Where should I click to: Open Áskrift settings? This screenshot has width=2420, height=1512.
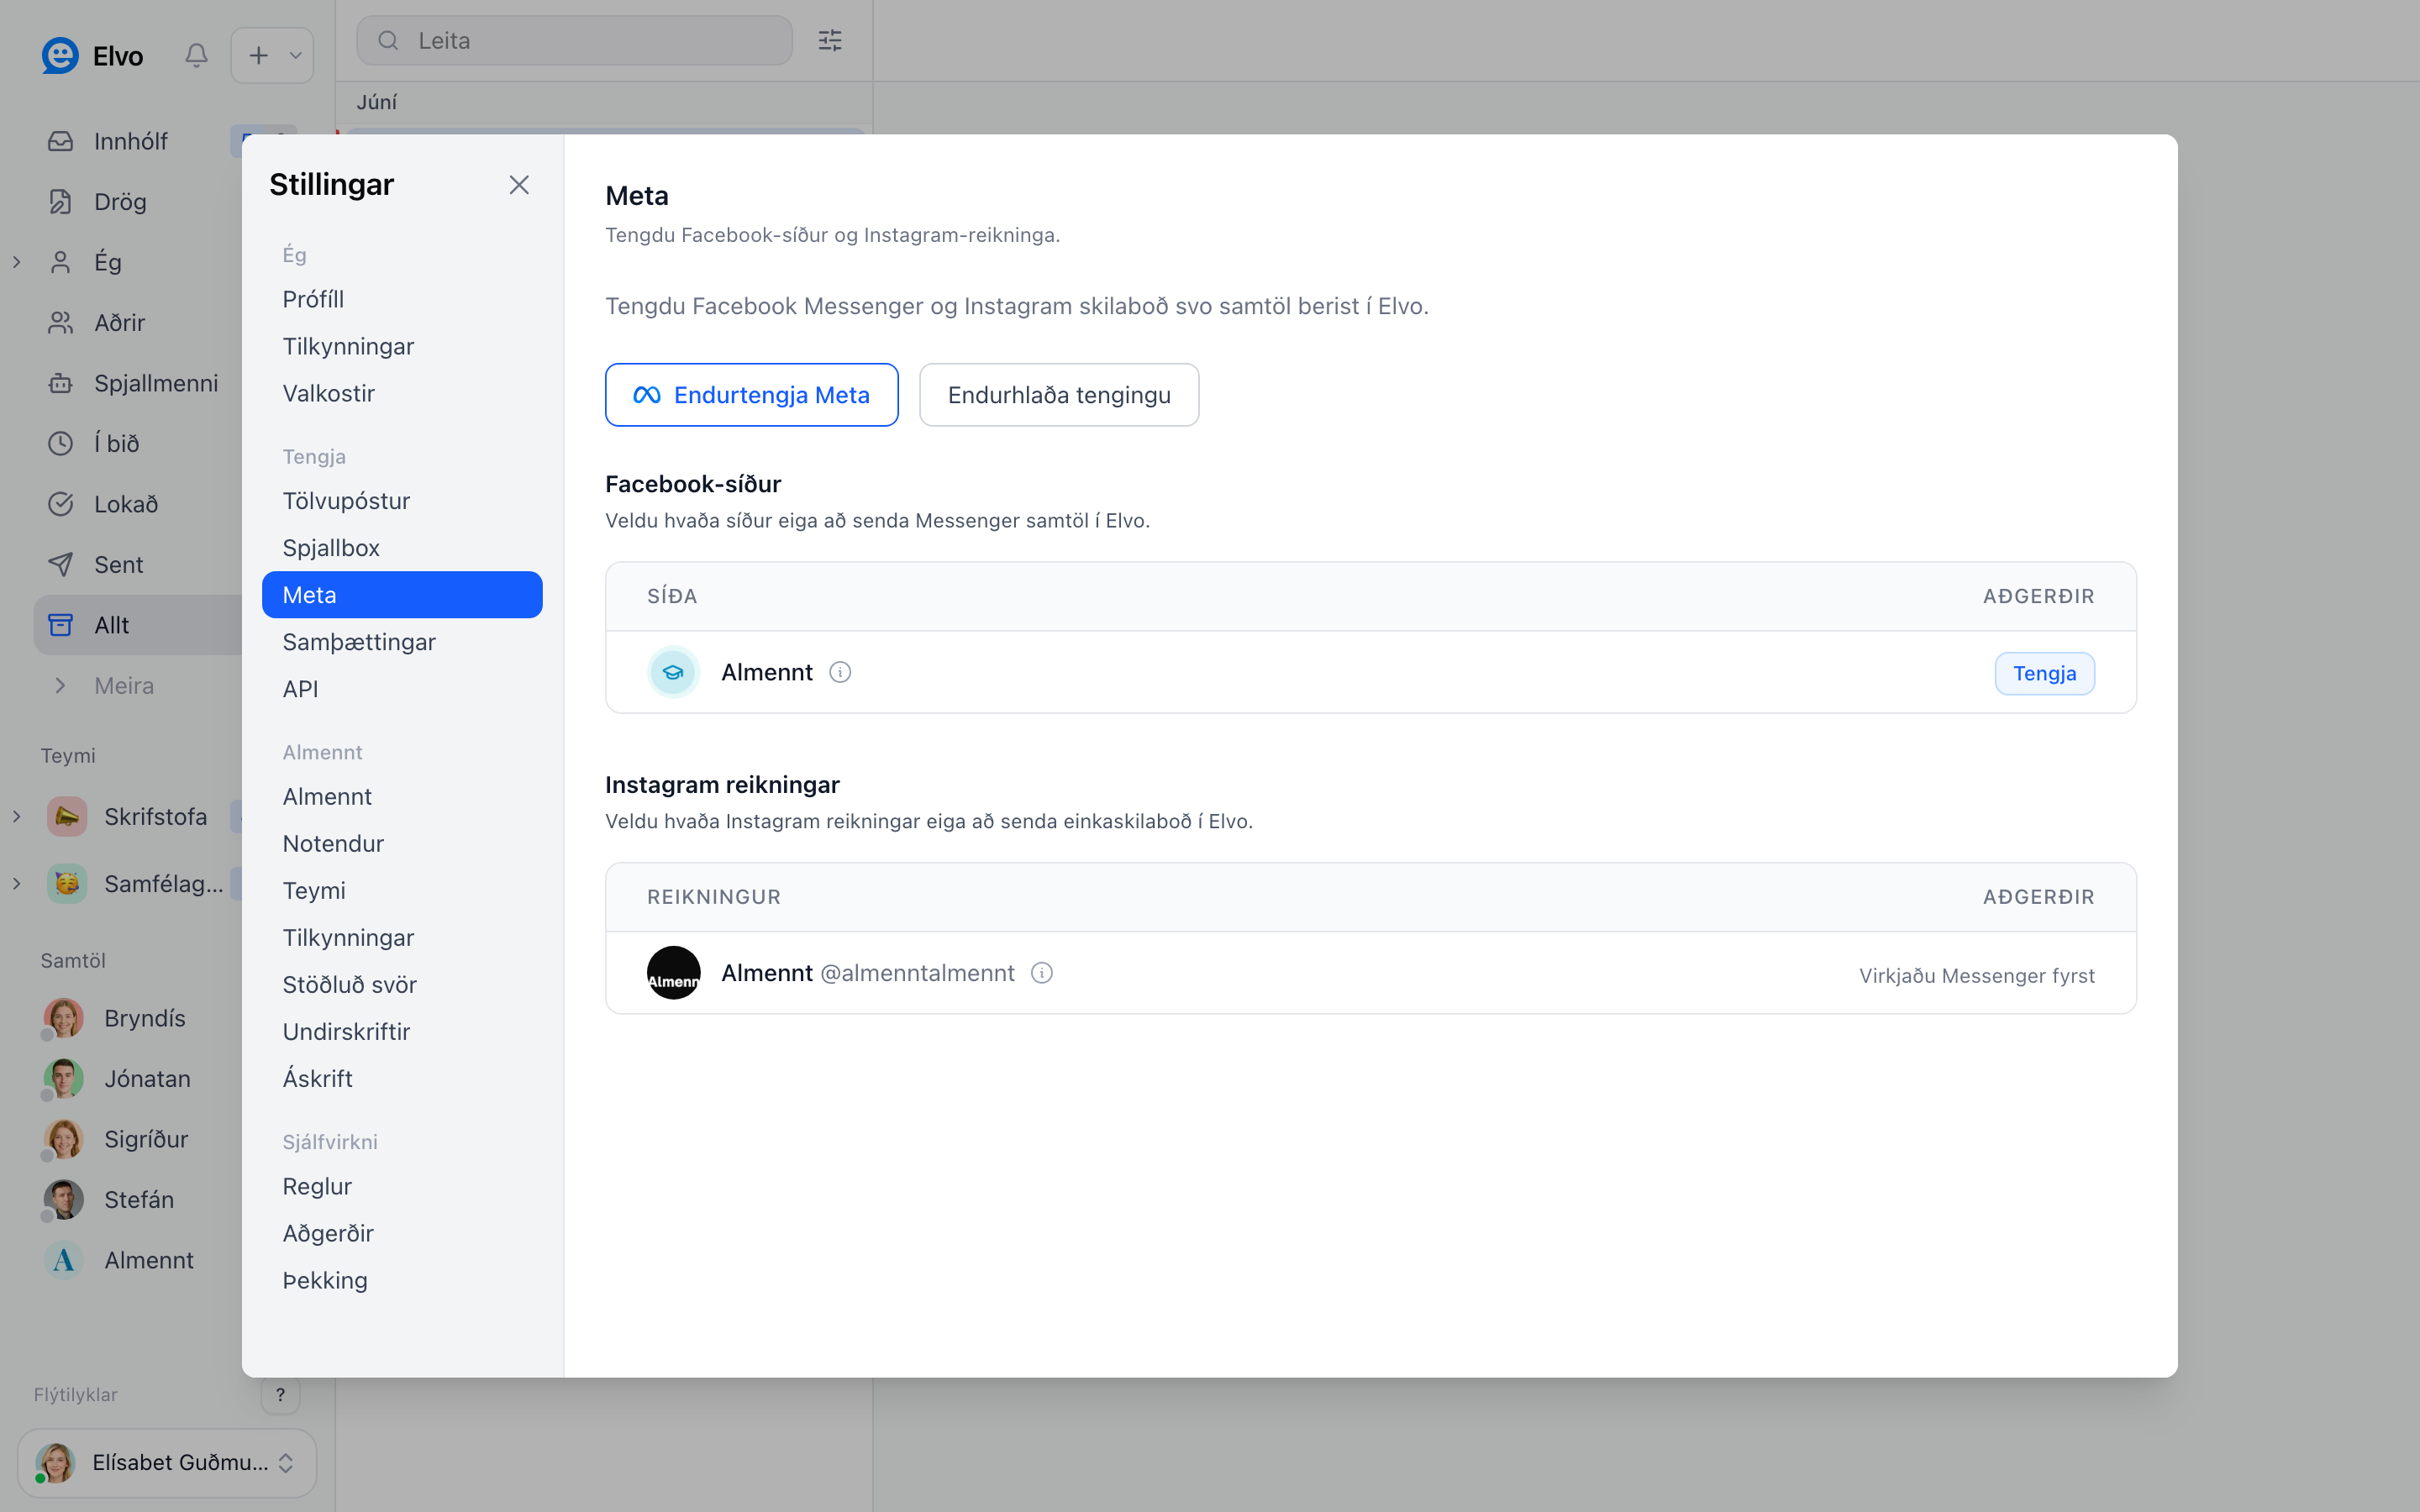[x=402, y=1078]
